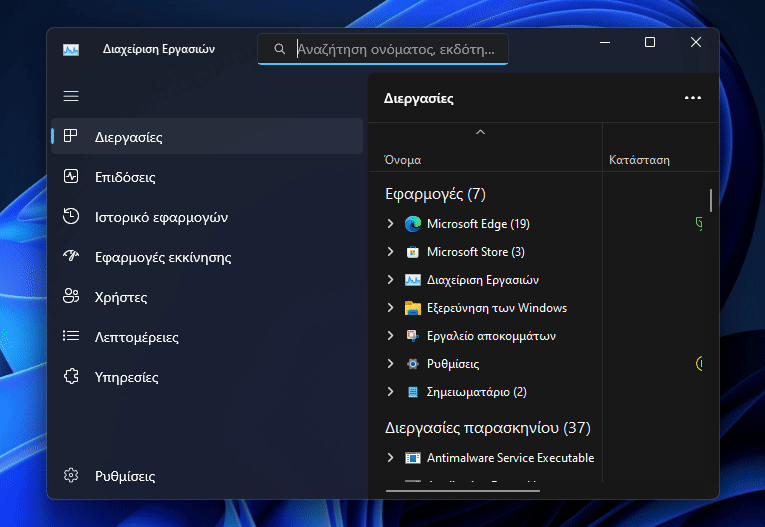Expand the Antimalware Service Executable row

390,458
